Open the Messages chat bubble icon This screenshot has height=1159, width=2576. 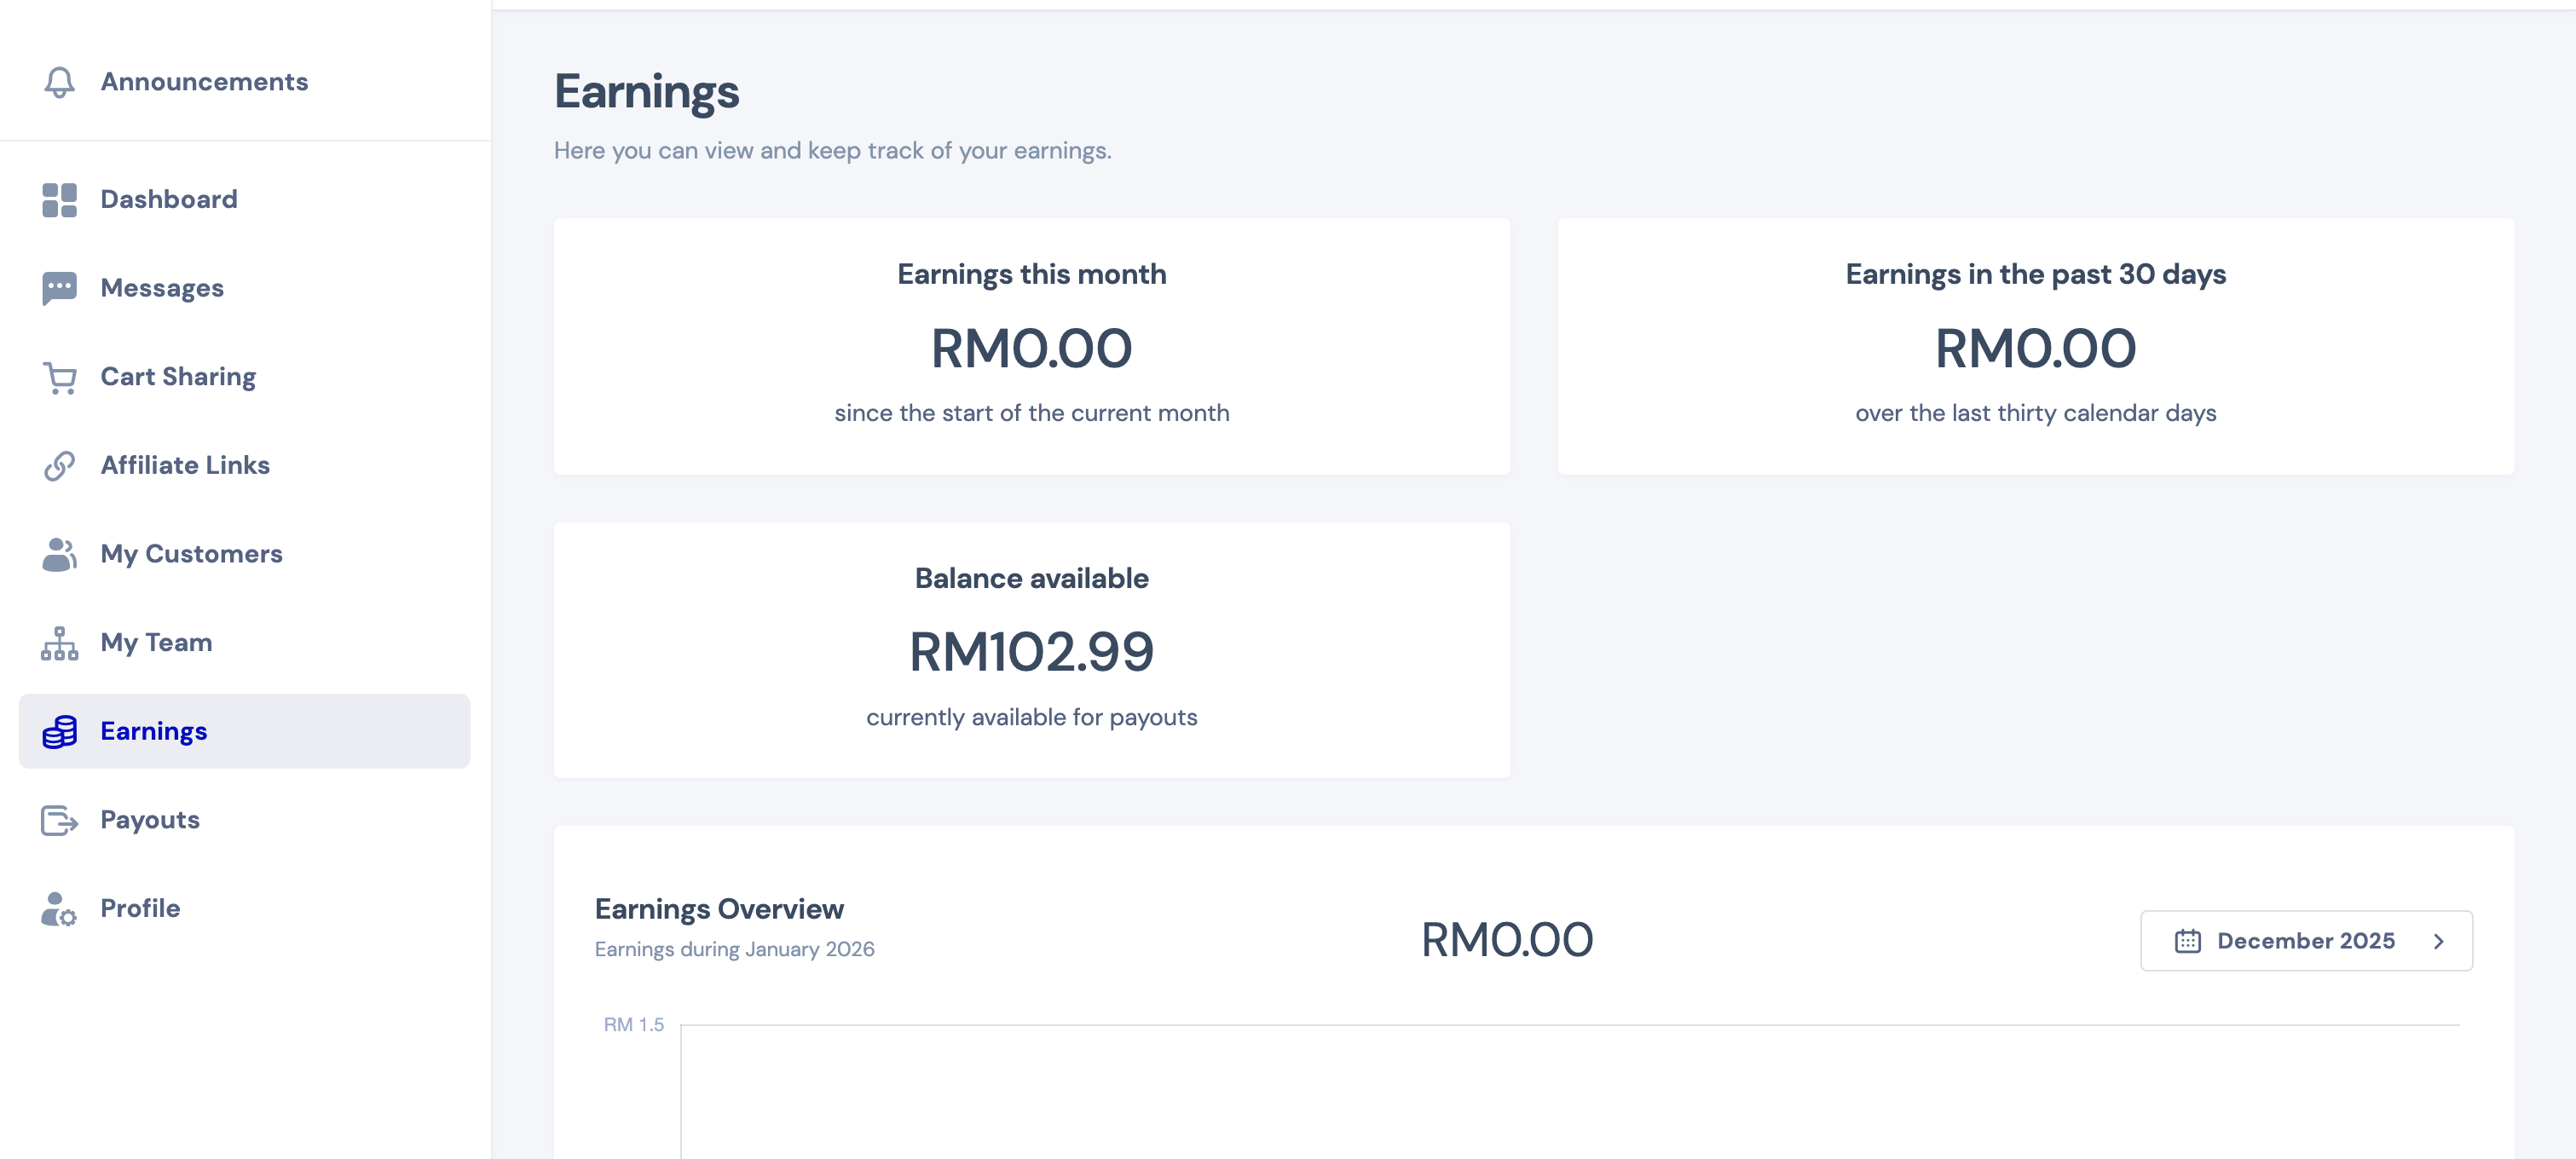pos(59,288)
